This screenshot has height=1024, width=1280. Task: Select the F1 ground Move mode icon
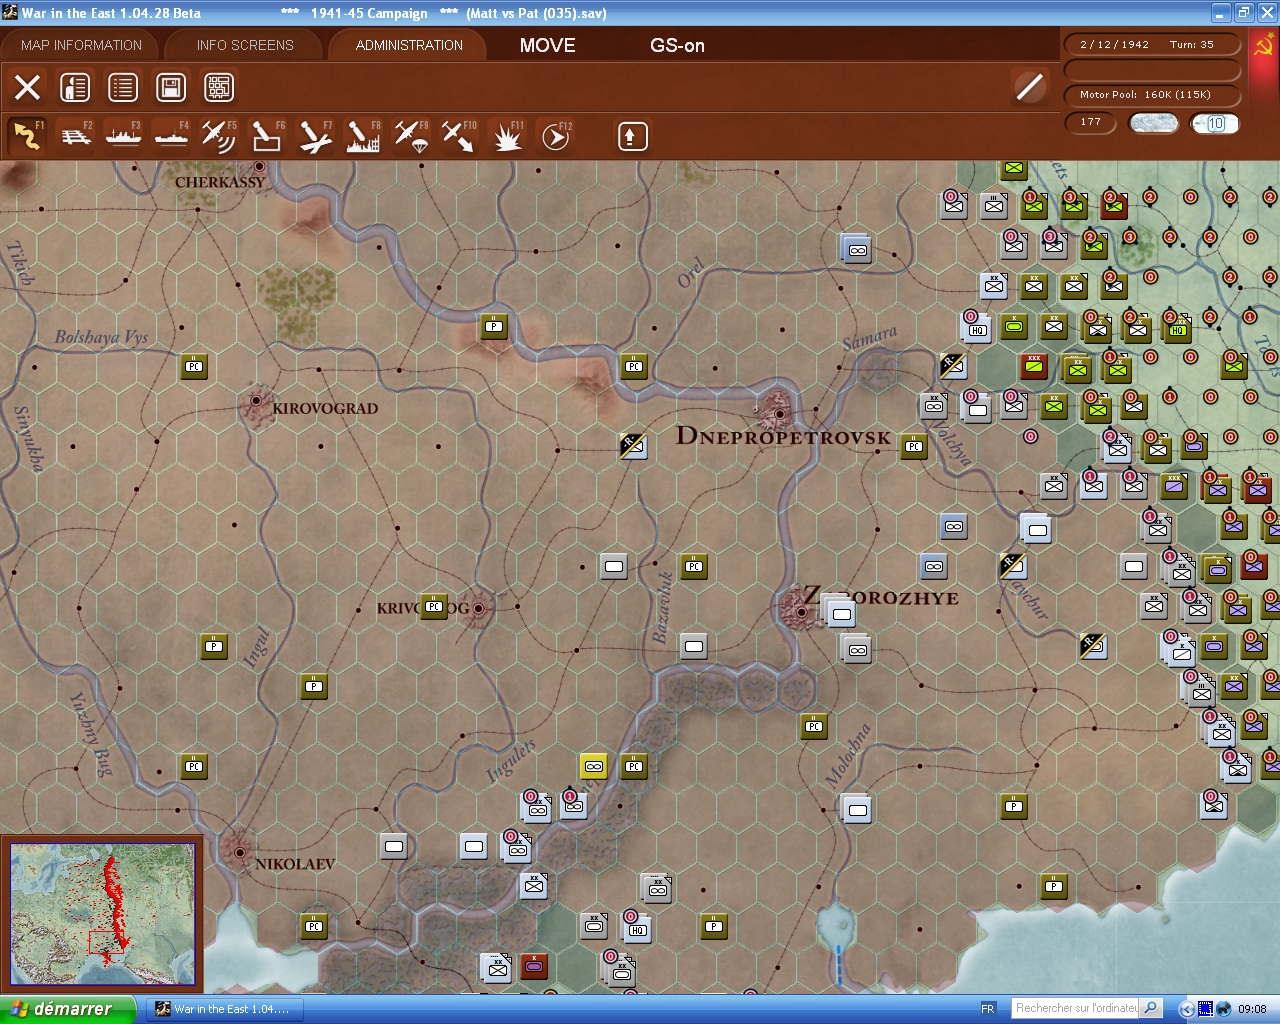point(27,136)
